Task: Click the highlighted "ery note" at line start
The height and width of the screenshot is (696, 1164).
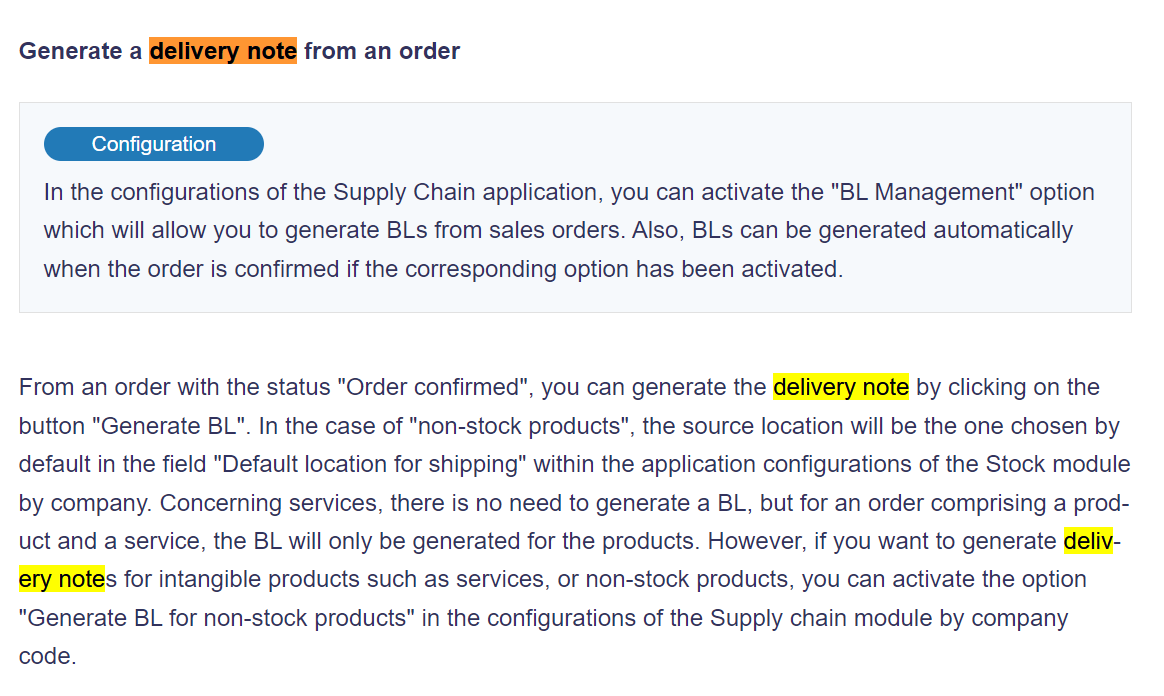Action: [62, 579]
